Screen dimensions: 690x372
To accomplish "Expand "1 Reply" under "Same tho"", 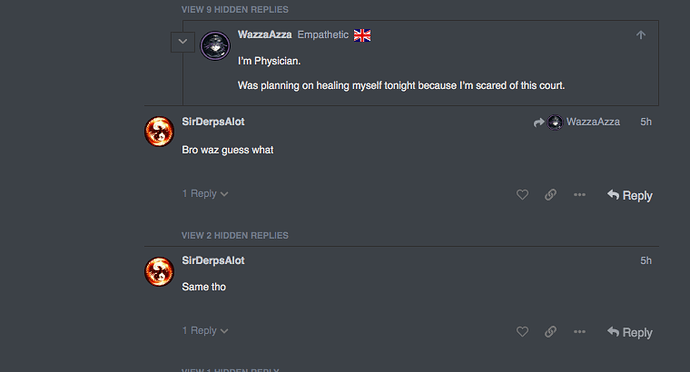I will [205, 331].
